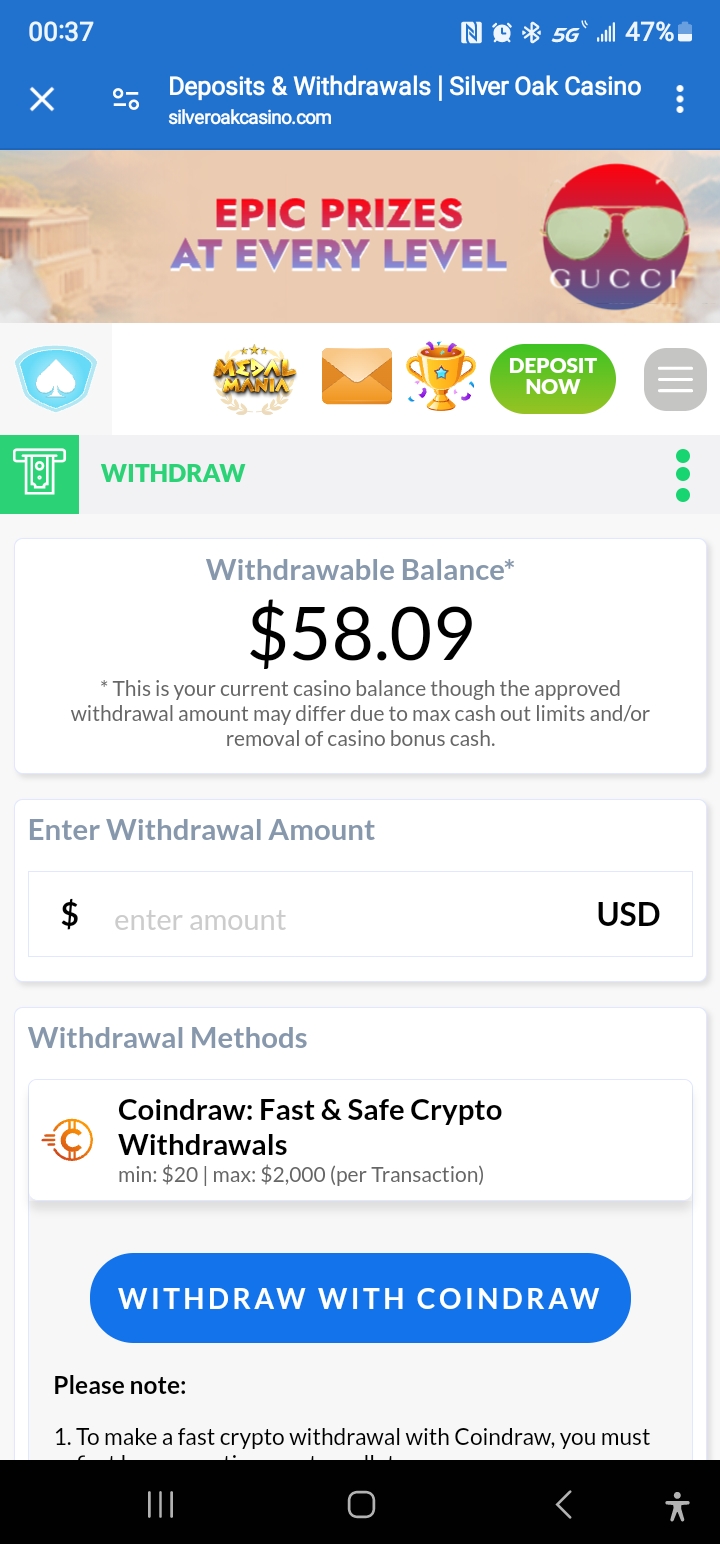Tap the orange Coindraw coin logo
Screen dimensions: 720x1544
point(68,1140)
